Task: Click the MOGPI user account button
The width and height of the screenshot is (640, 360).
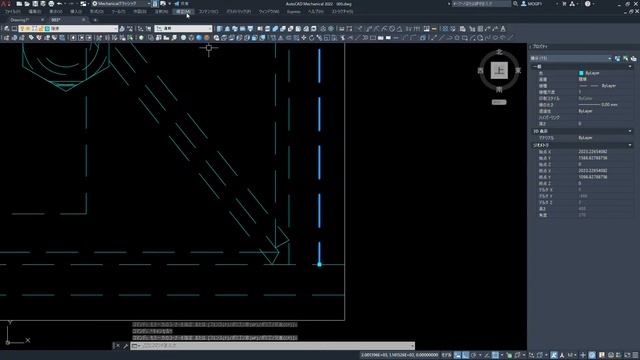Action: (x=532, y=4)
